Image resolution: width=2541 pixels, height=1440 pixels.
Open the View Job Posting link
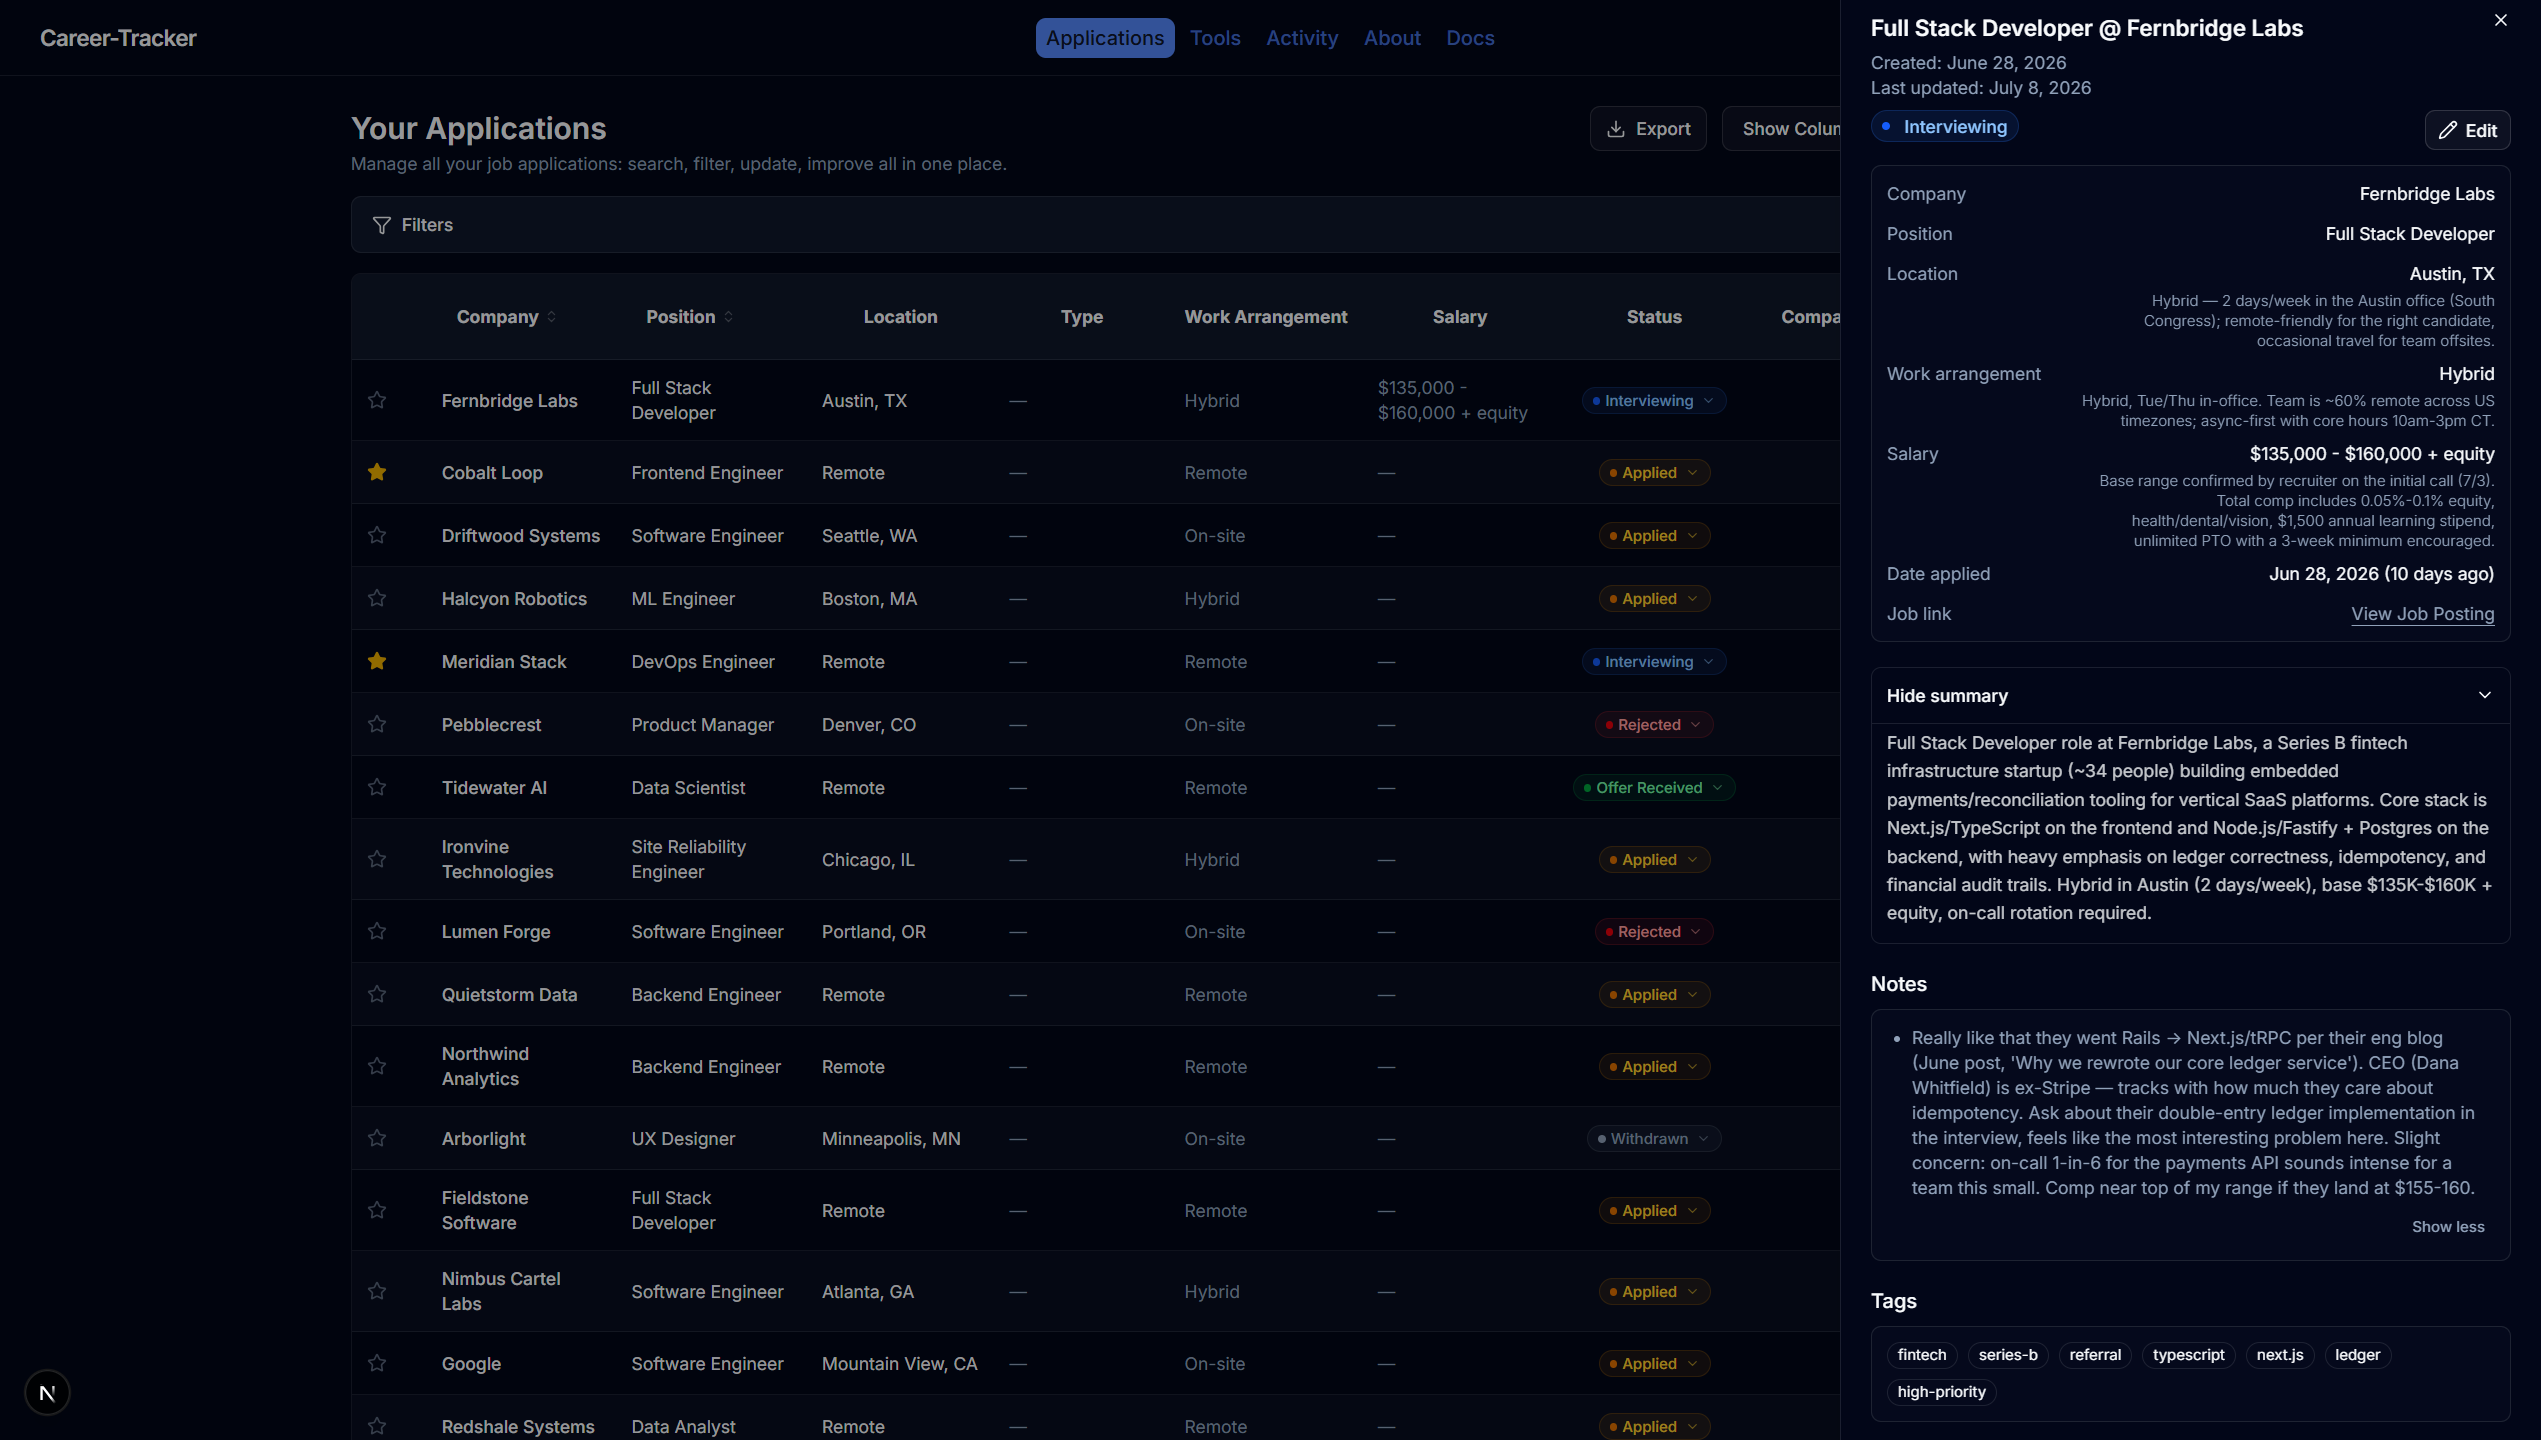click(x=2422, y=614)
